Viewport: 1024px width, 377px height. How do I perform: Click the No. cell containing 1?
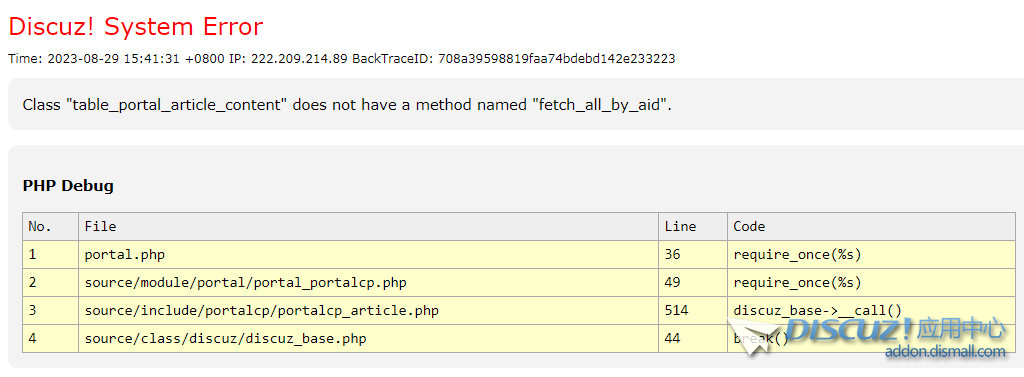coord(50,255)
